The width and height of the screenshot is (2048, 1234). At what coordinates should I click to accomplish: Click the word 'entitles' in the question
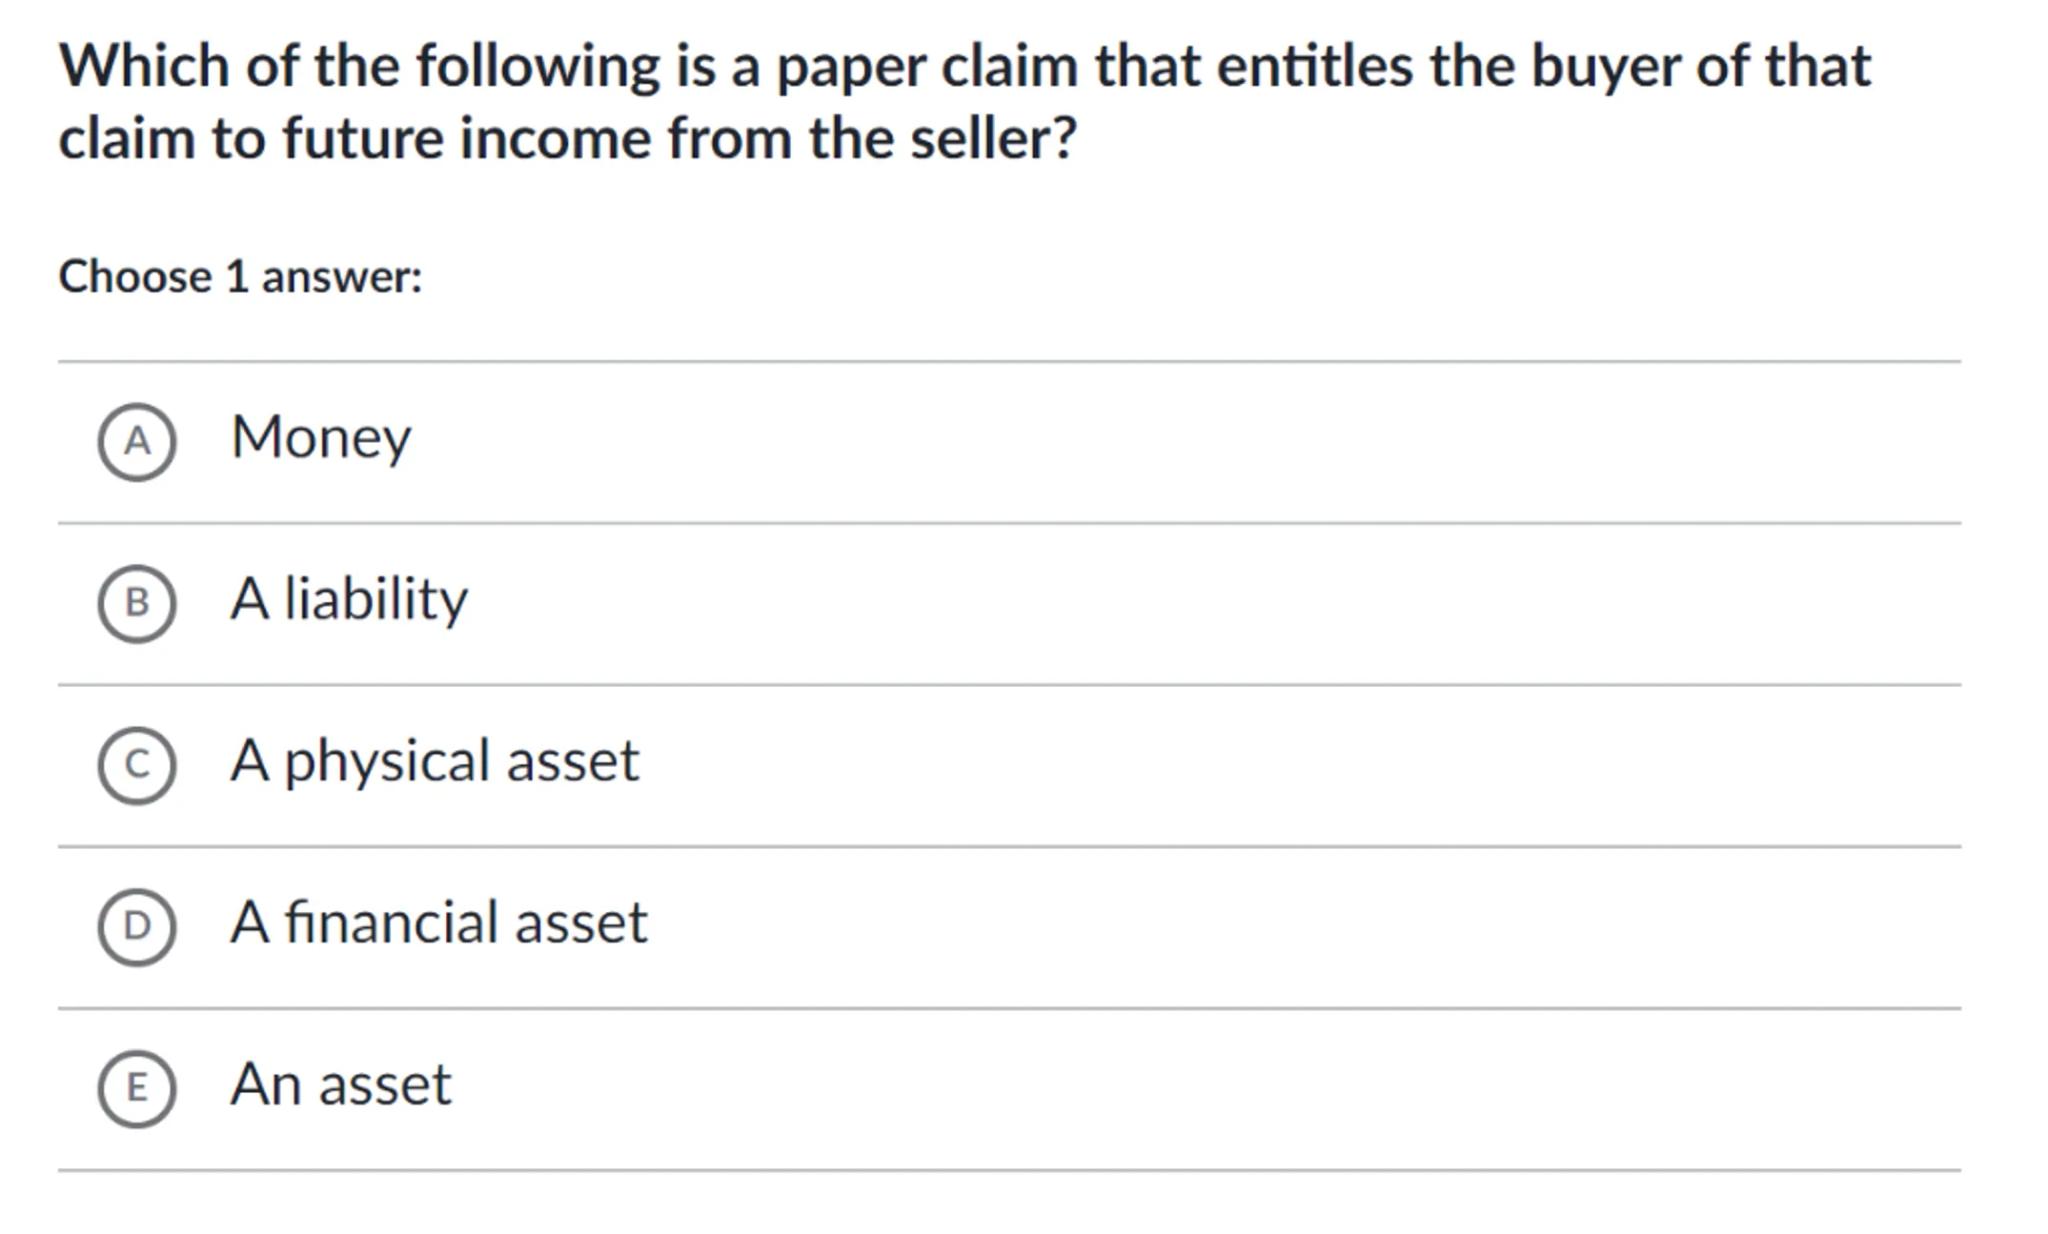(x=1314, y=66)
